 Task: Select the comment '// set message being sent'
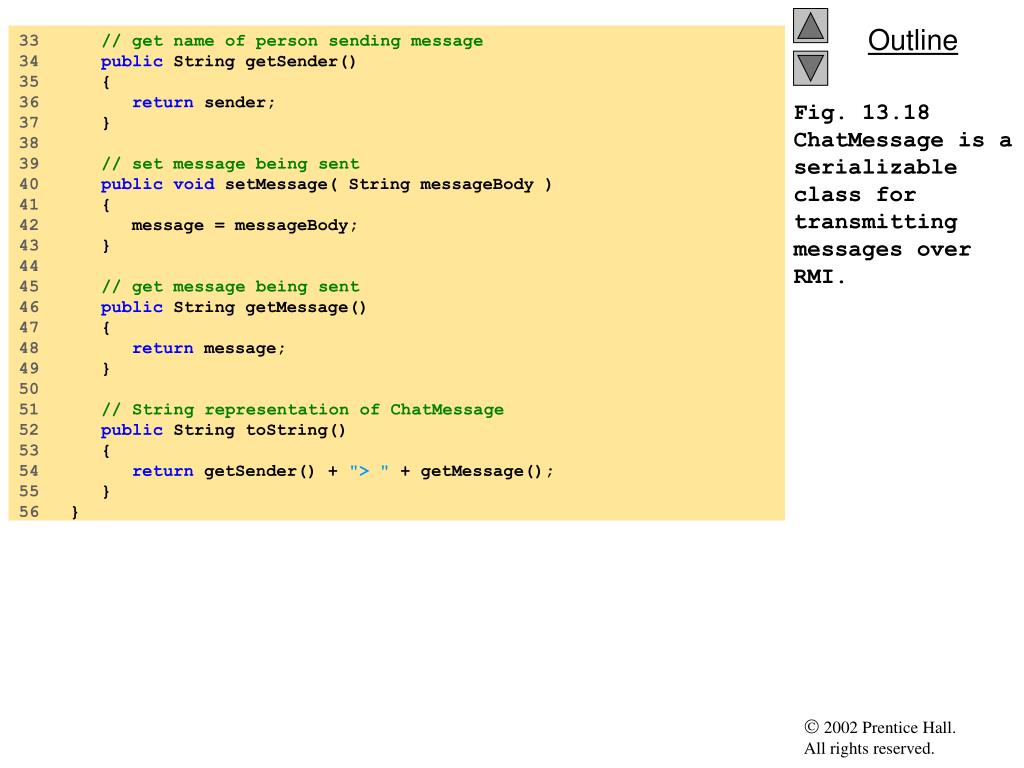[230, 164]
